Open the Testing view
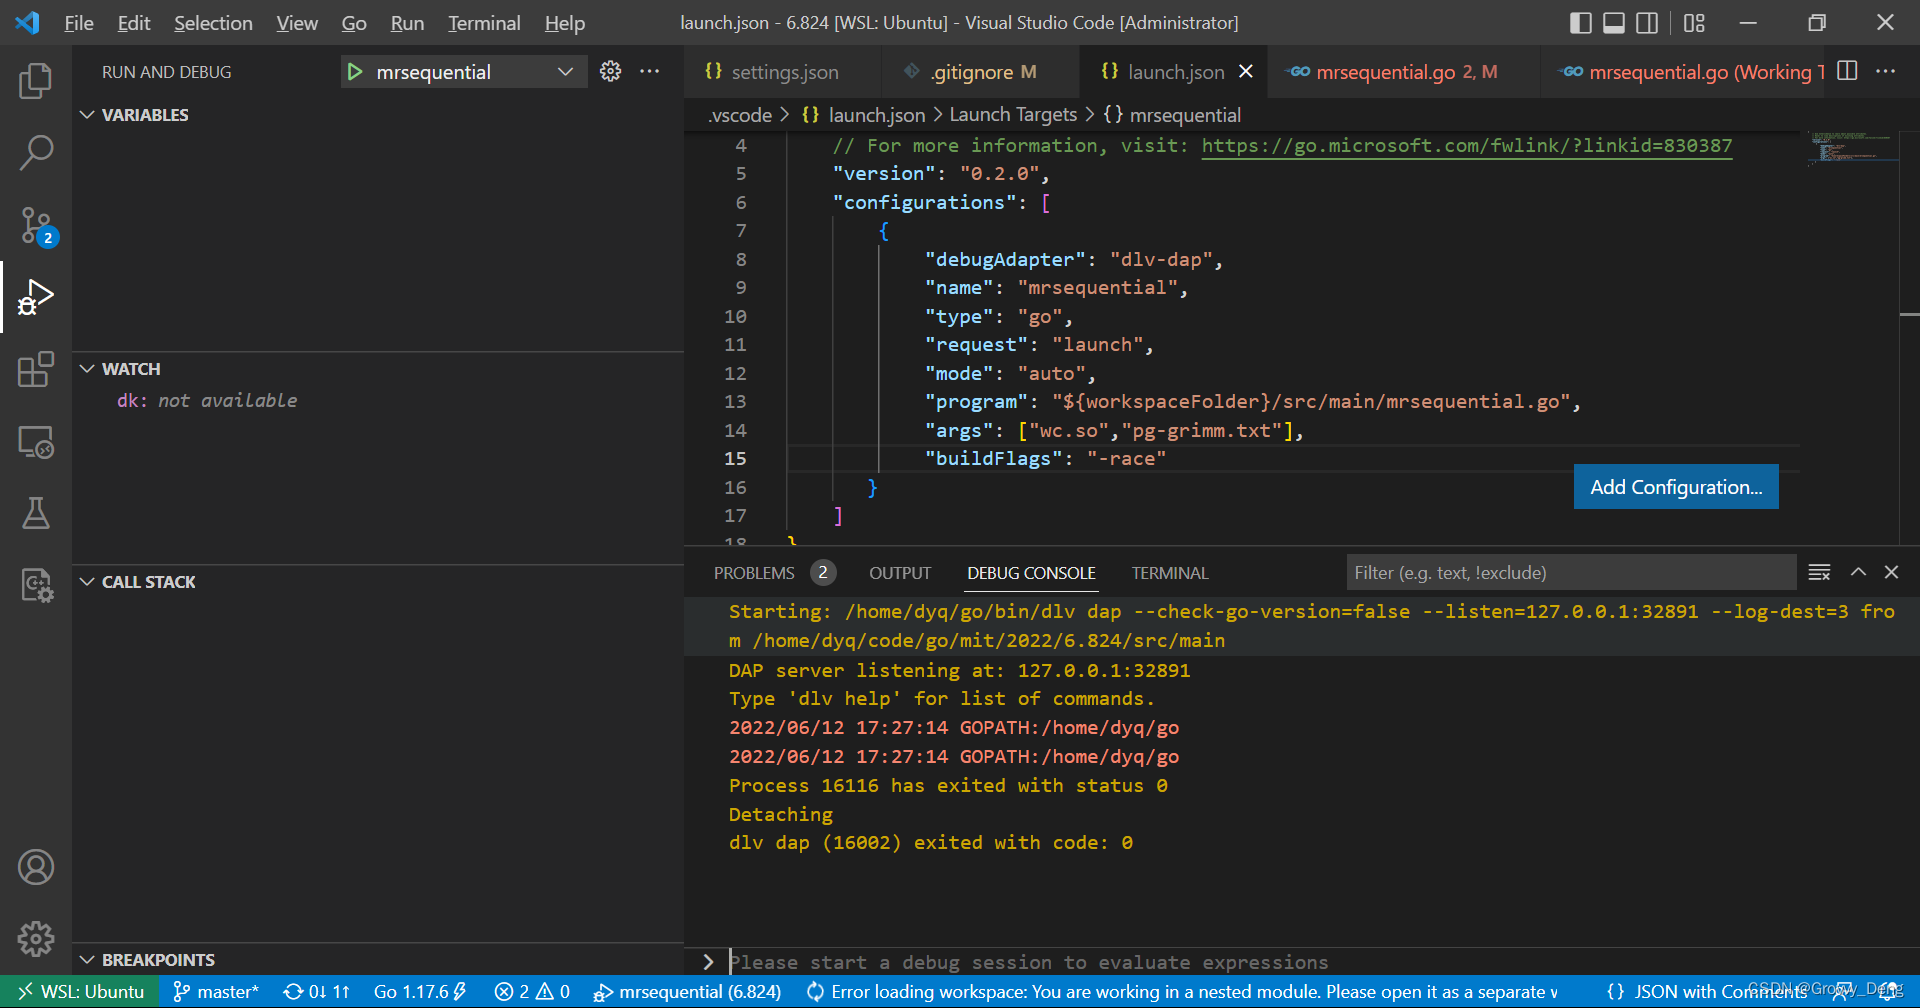This screenshot has height=1008, width=1920. [36, 513]
